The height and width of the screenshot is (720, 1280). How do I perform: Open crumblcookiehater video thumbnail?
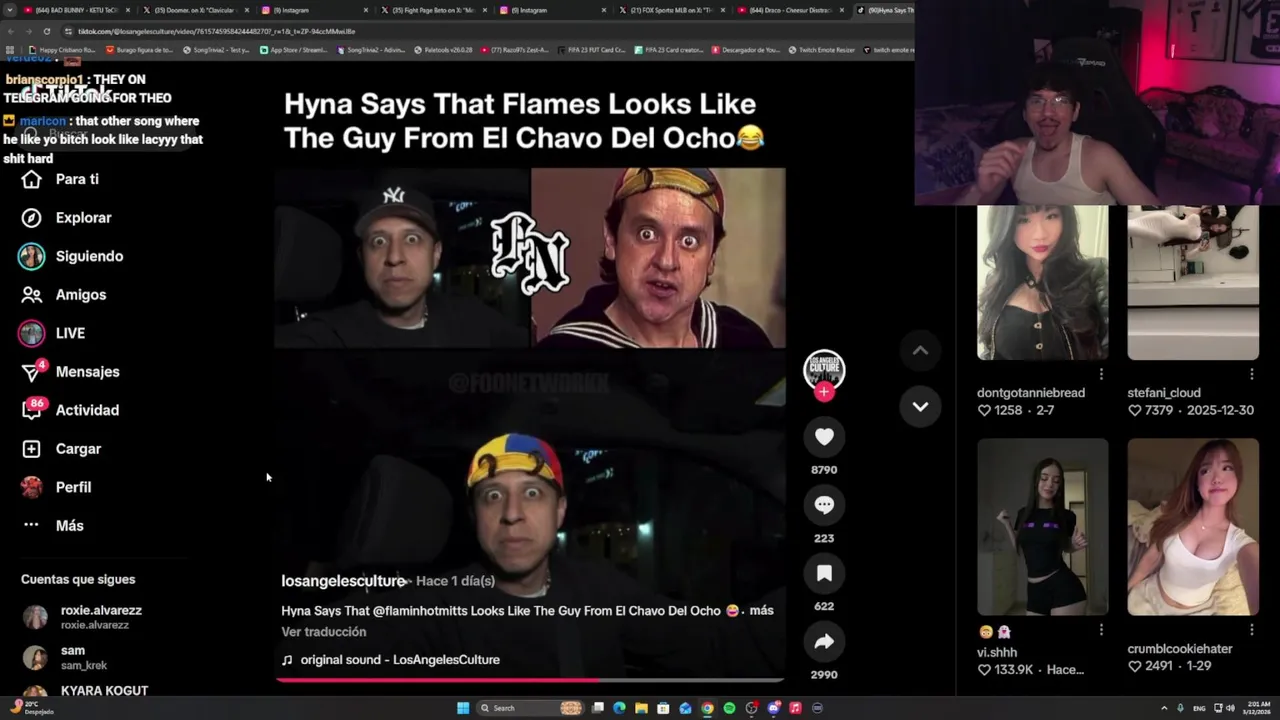click(1193, 527)
